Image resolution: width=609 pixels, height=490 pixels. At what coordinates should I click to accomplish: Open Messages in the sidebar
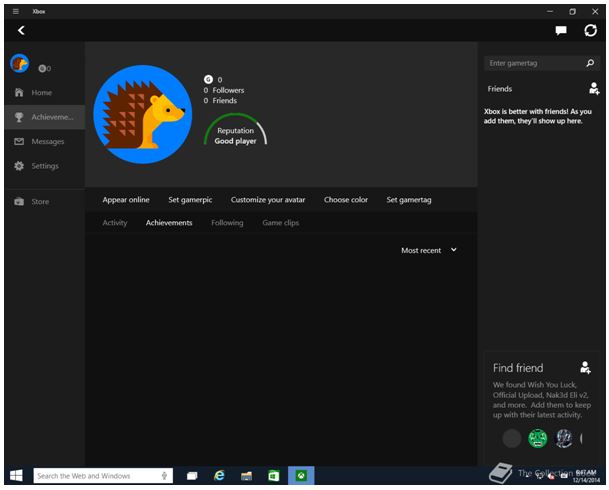[45, 141]
